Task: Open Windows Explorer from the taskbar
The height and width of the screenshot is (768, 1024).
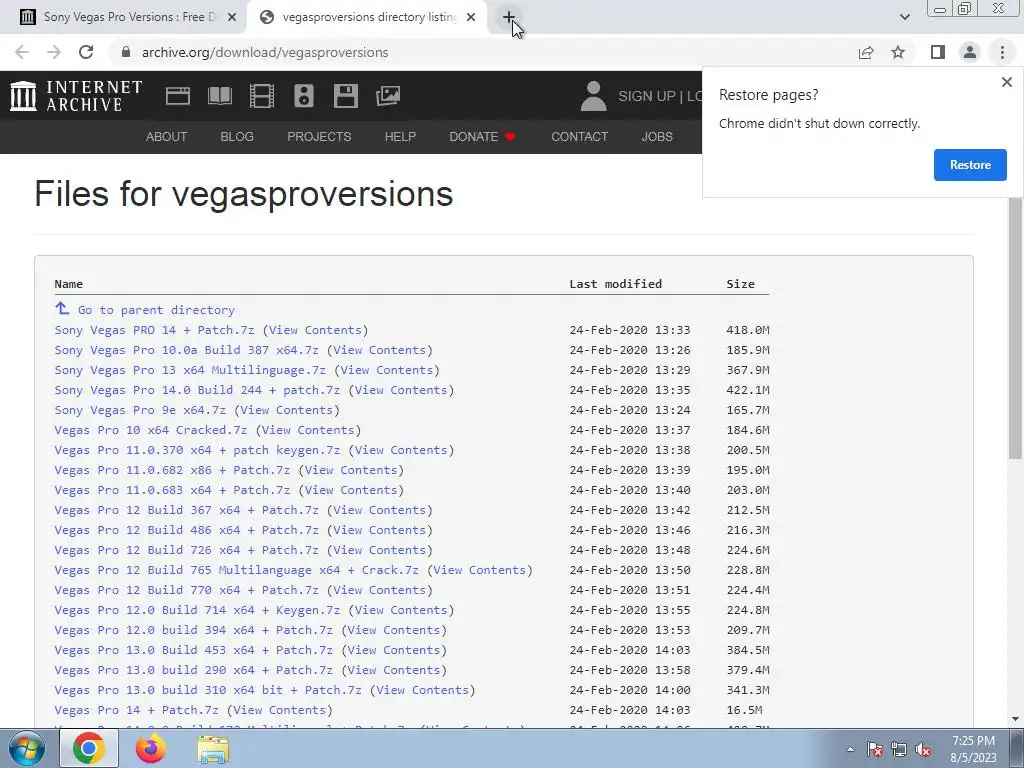Action: point(213,748)
